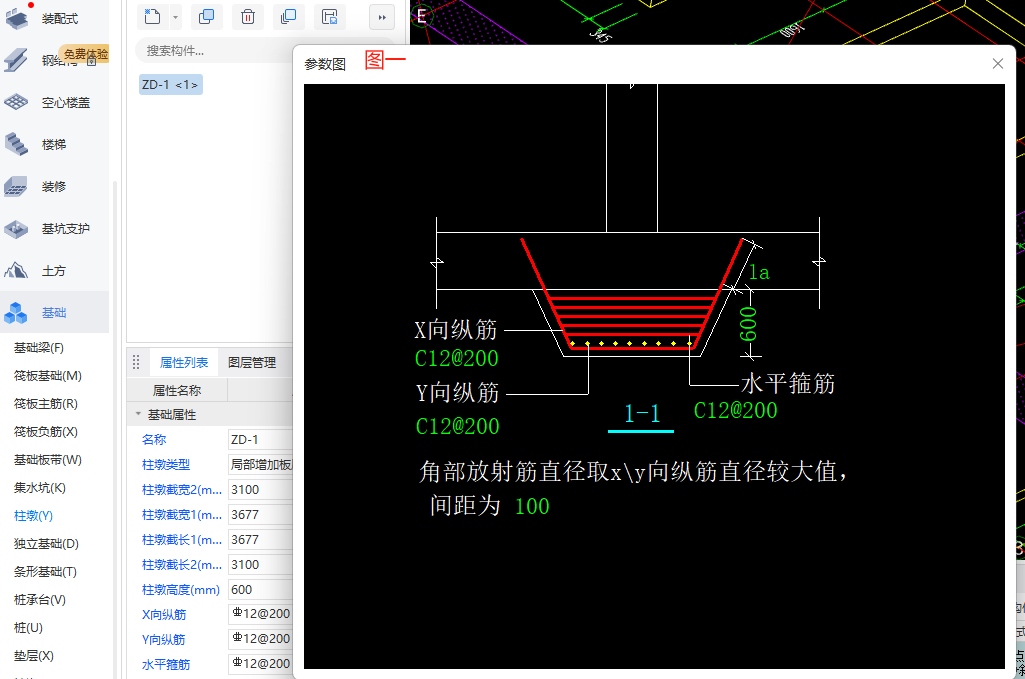Open the 装配式 module icon
The image size is (1025, 679).
point(16,18)
